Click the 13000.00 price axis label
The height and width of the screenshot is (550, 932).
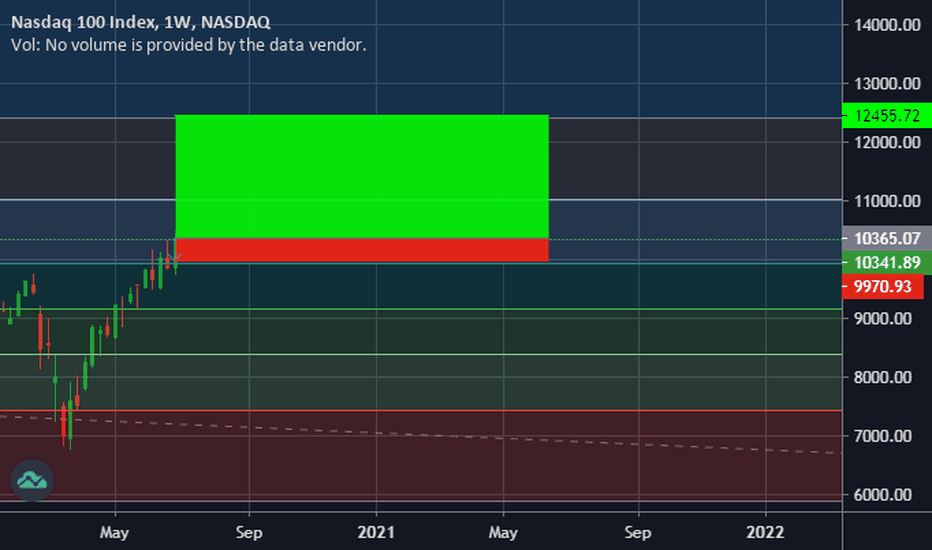tap(887, 83)
